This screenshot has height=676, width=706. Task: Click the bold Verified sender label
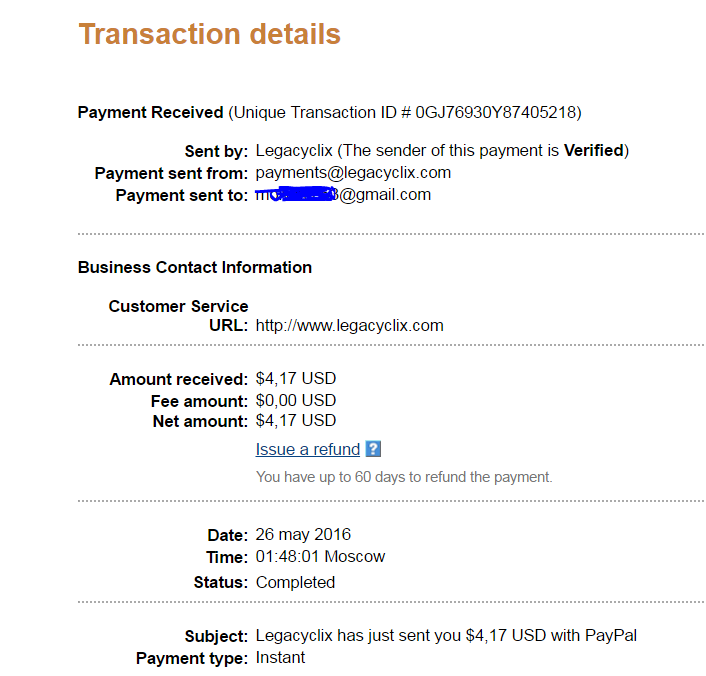pos(594,150)
